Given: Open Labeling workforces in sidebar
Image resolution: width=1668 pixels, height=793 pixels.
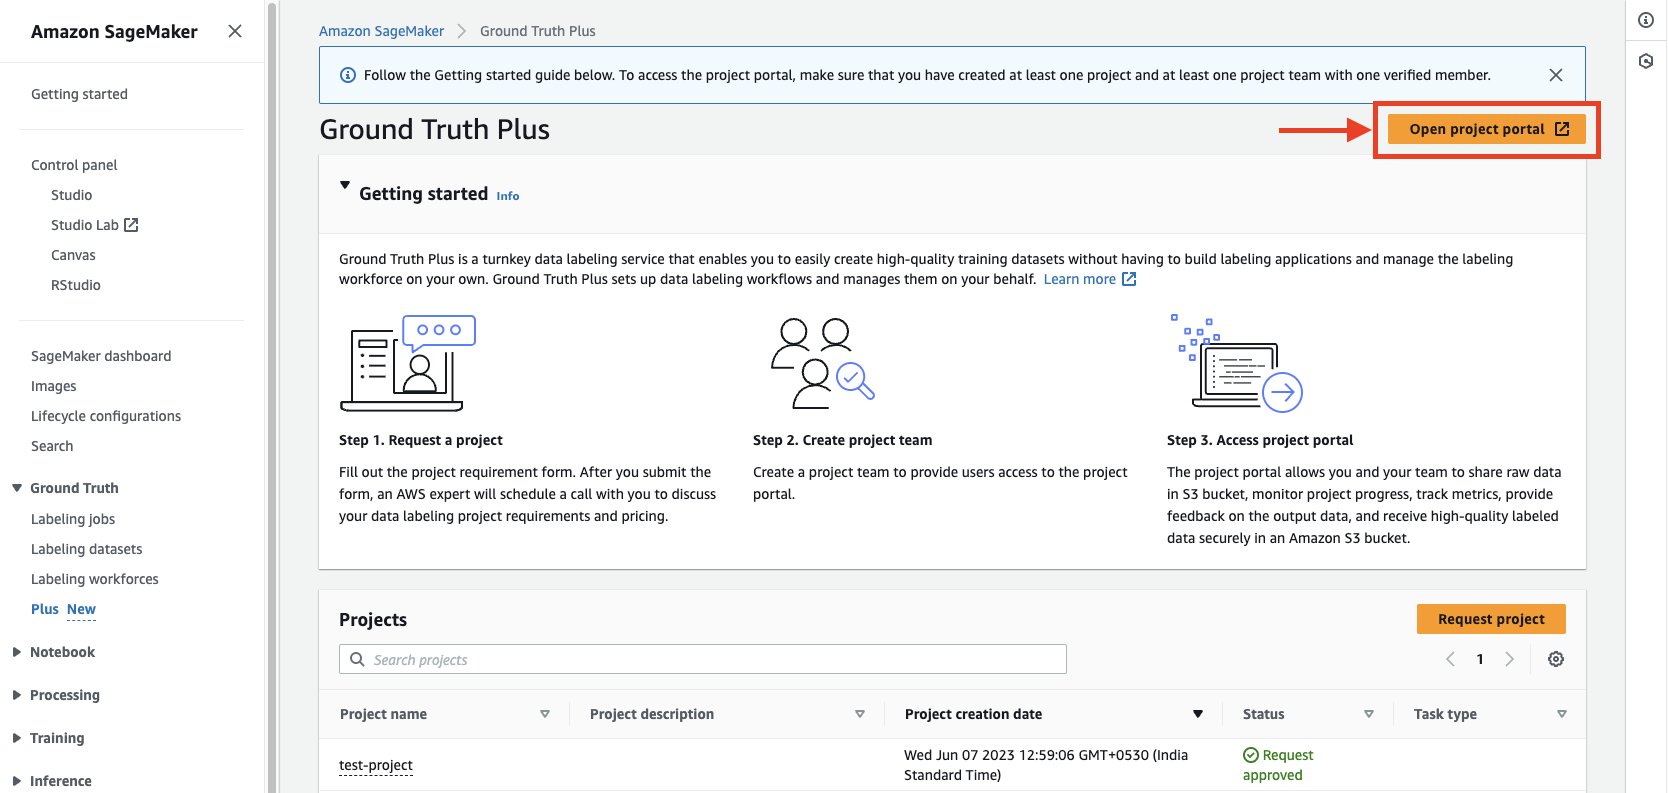Looking at the screenshot, I should [x=95, y=579].
